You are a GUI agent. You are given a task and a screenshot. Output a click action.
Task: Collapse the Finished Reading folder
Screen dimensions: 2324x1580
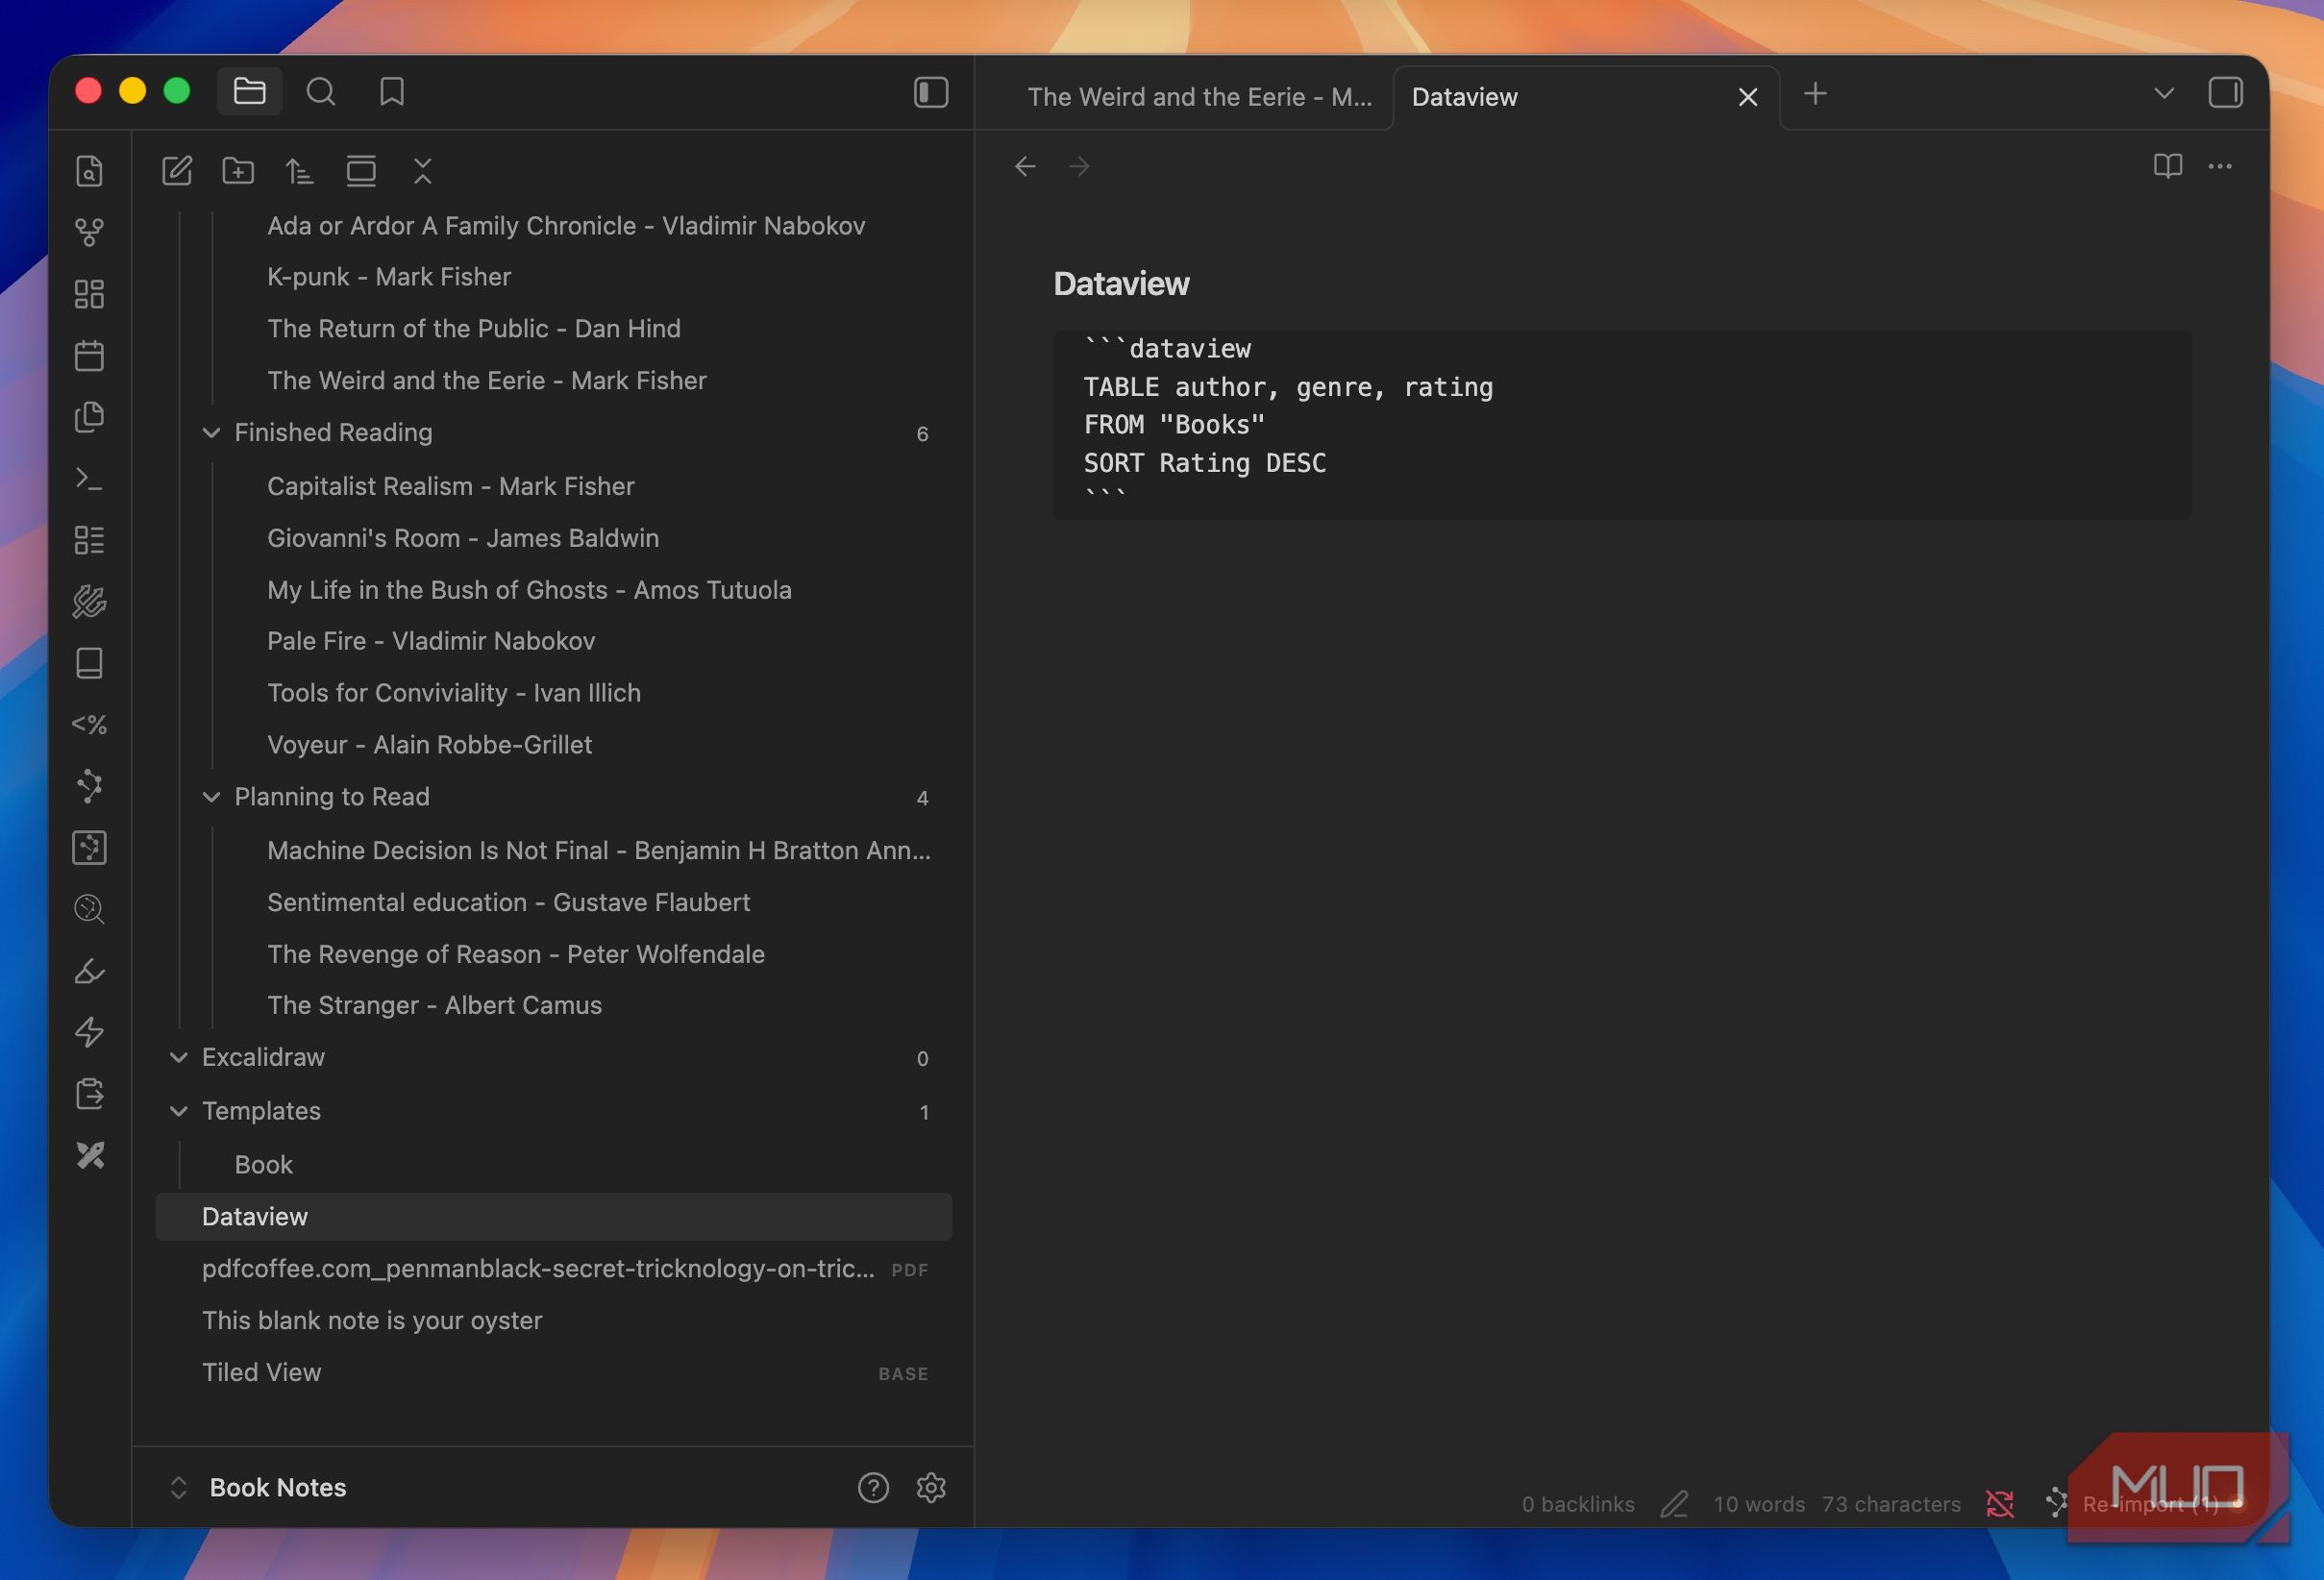[x=211, y=433]
